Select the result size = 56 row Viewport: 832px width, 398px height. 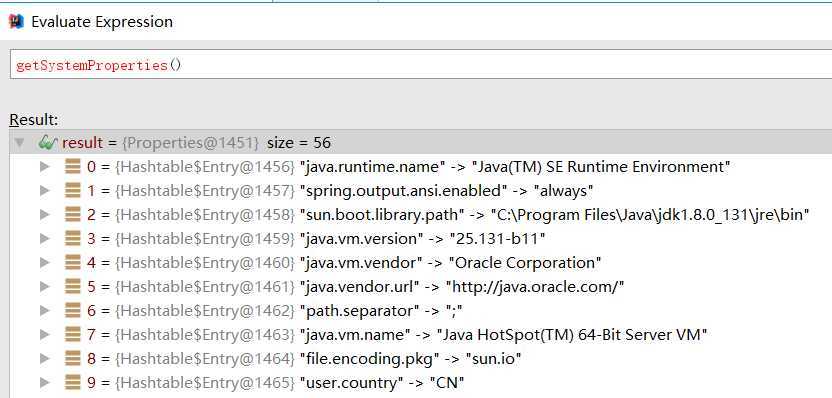(421, 142)
